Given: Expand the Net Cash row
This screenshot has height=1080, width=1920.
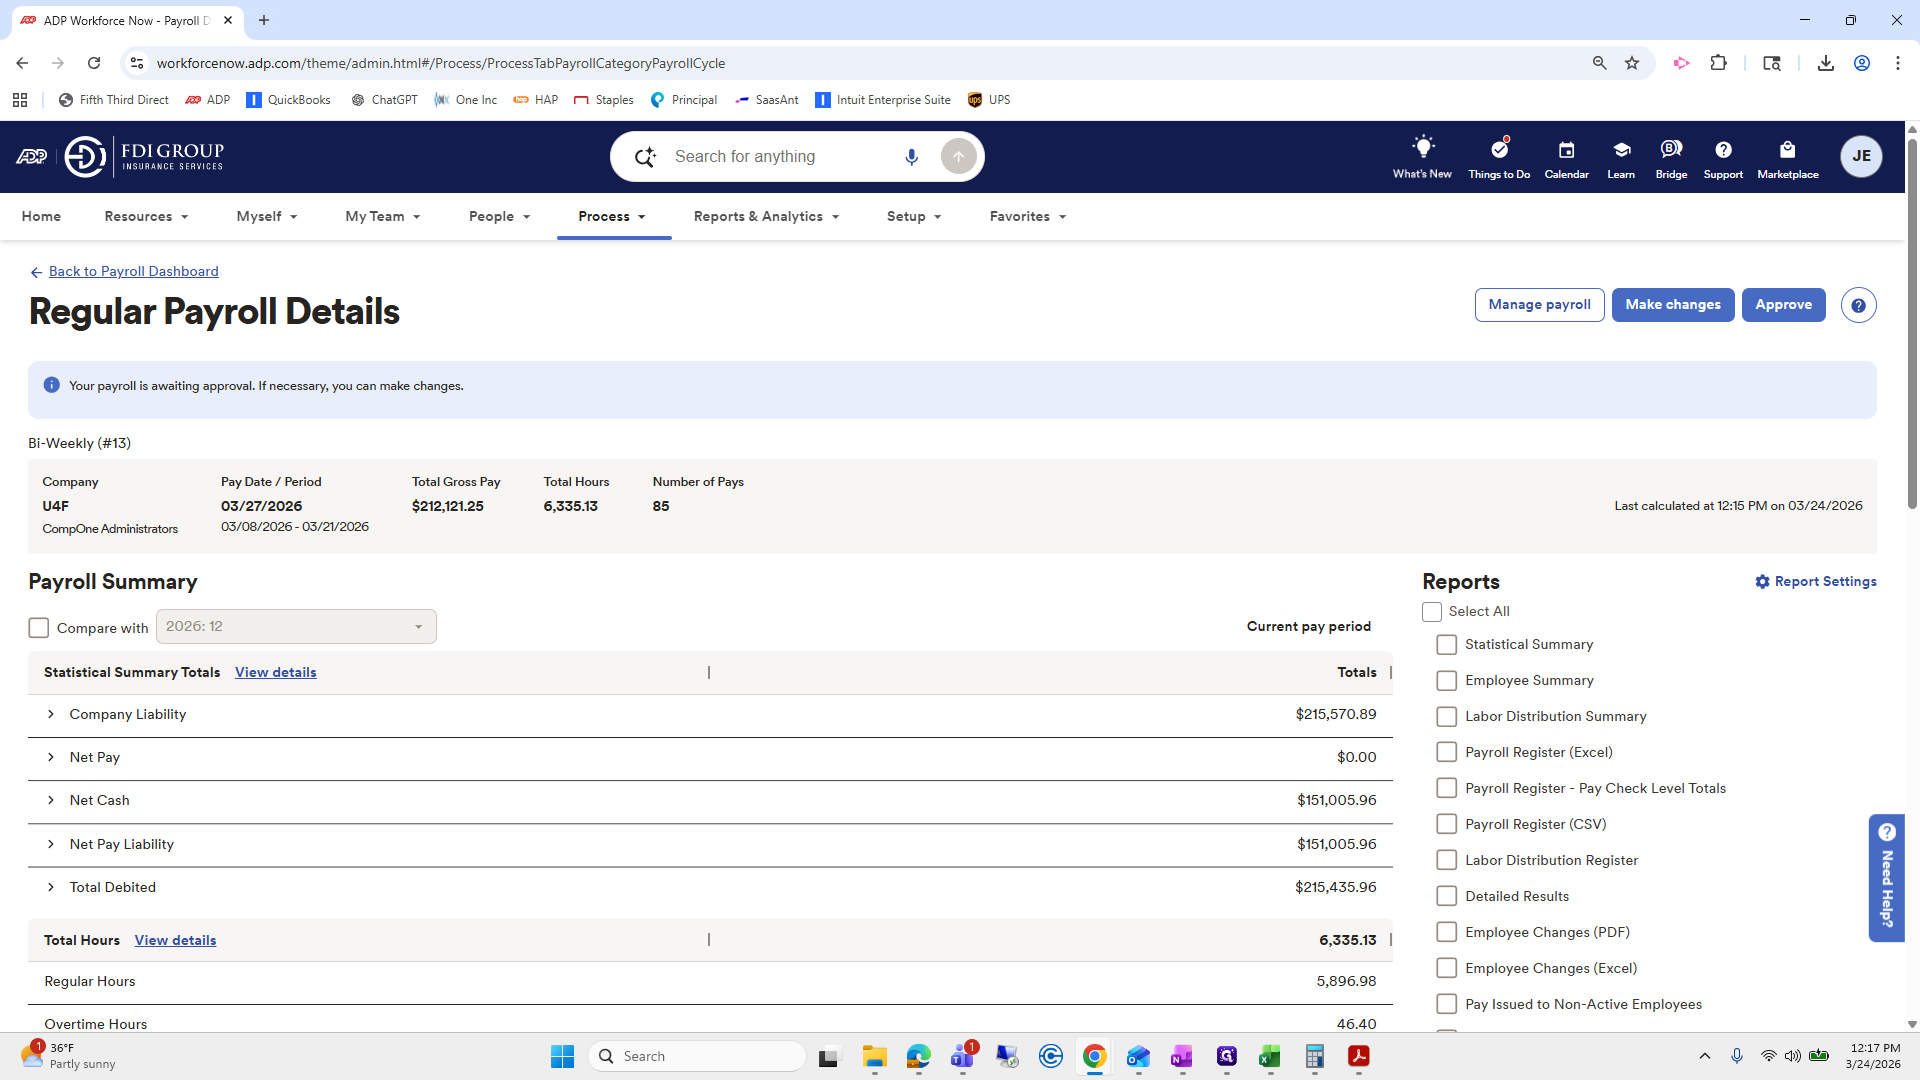Looking at the screenshot, I should (x=51, y=801).
